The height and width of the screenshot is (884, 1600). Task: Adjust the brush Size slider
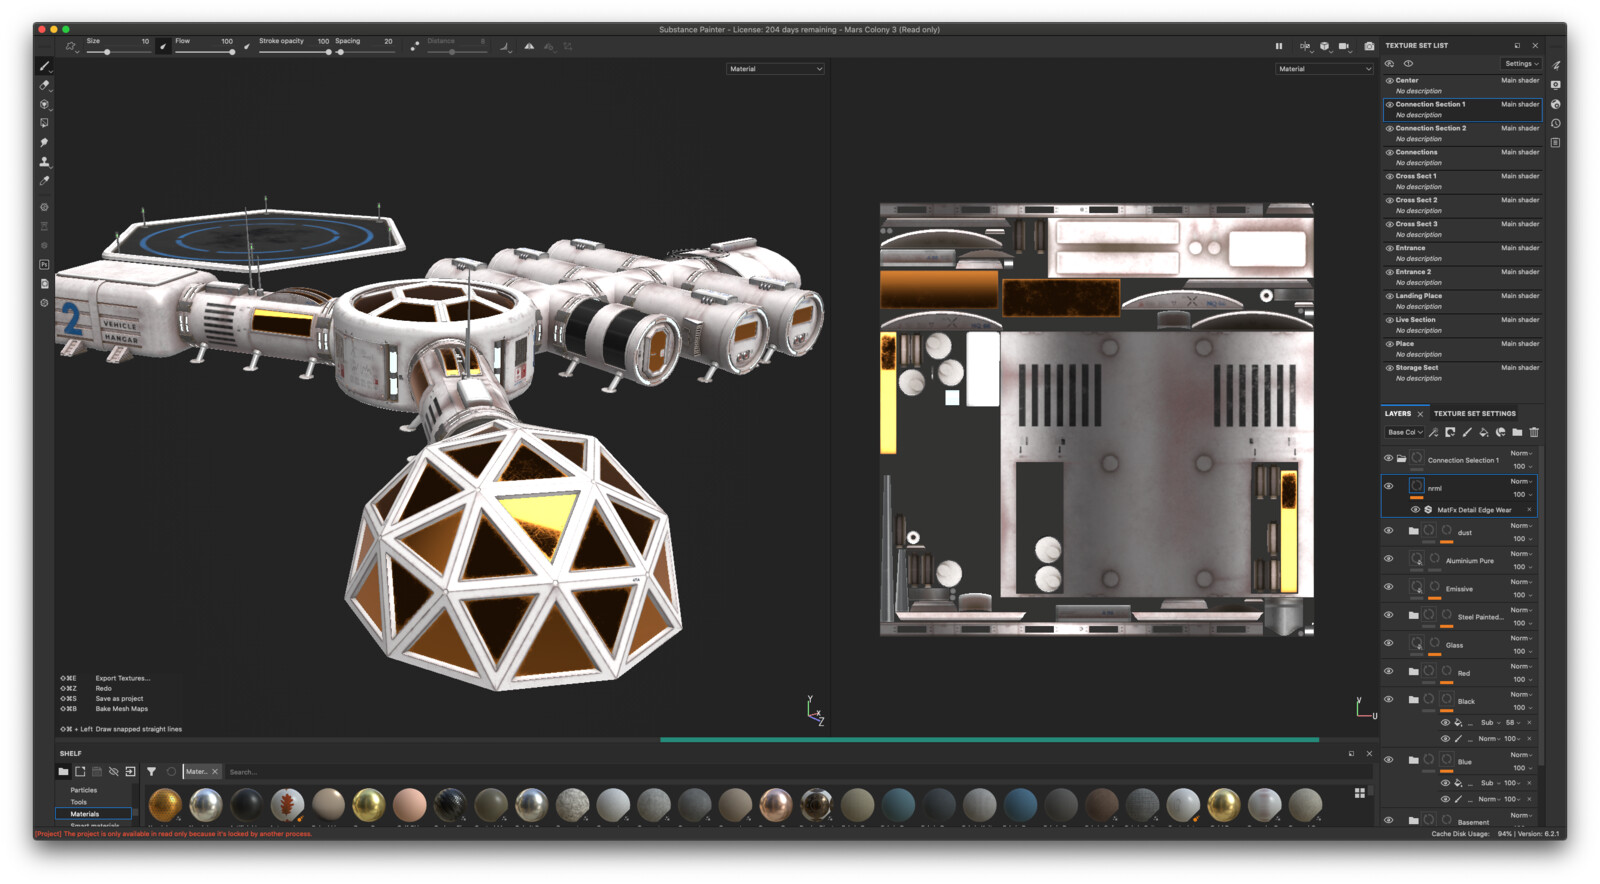pos(118,51)
